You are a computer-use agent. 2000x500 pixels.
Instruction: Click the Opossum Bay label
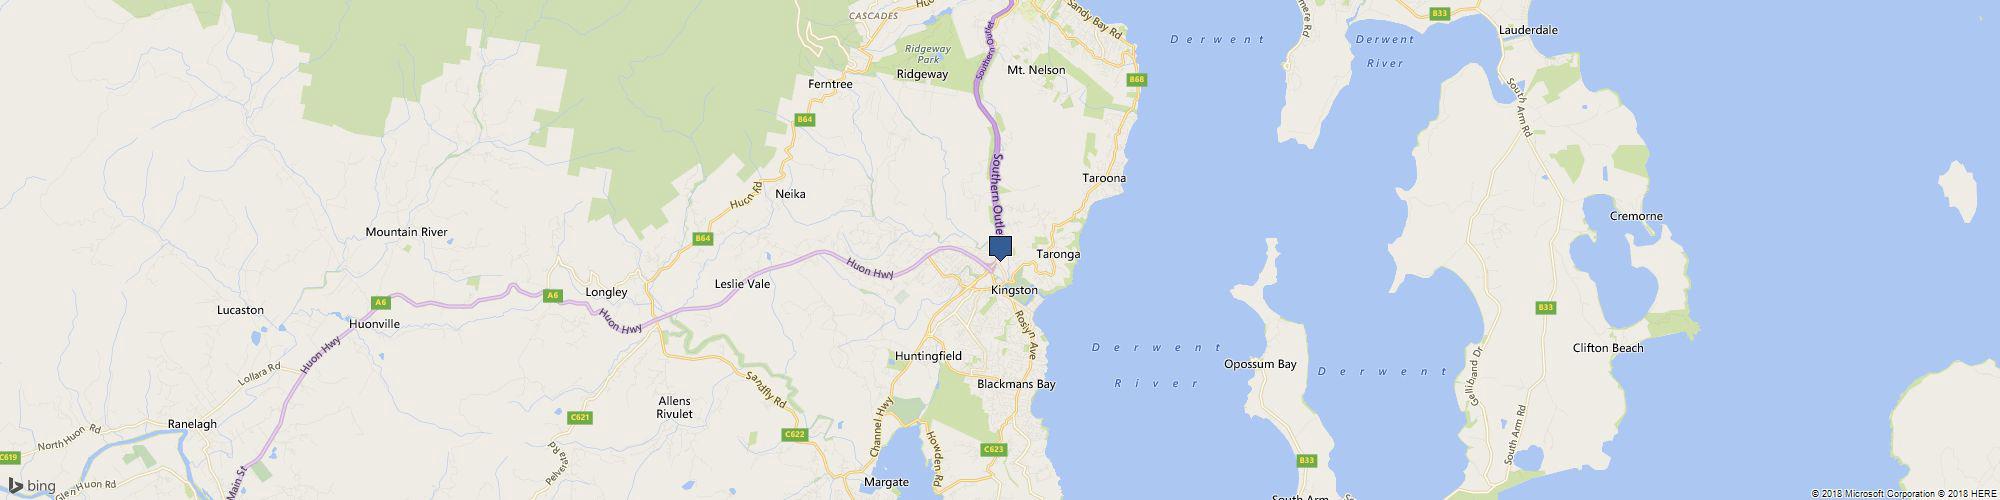tap(1260, 364)
